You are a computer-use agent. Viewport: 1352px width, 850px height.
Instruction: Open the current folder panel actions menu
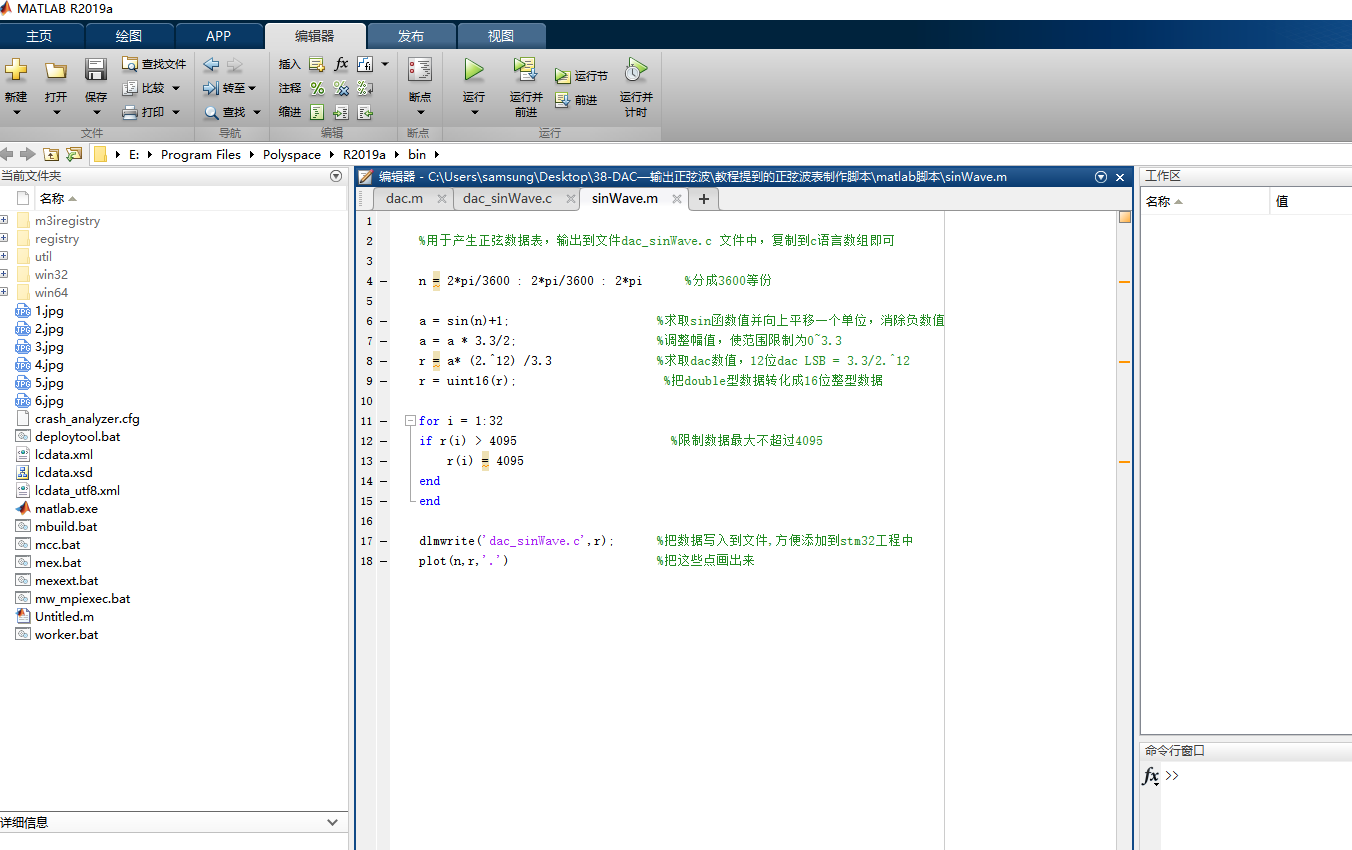(336, 176)
